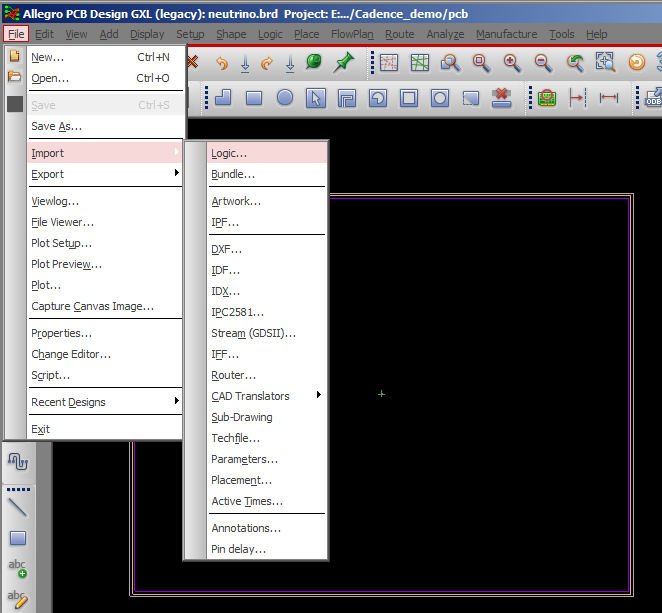Choose DXF... import option
Viewport: 662px width, 613px height.
267,249
